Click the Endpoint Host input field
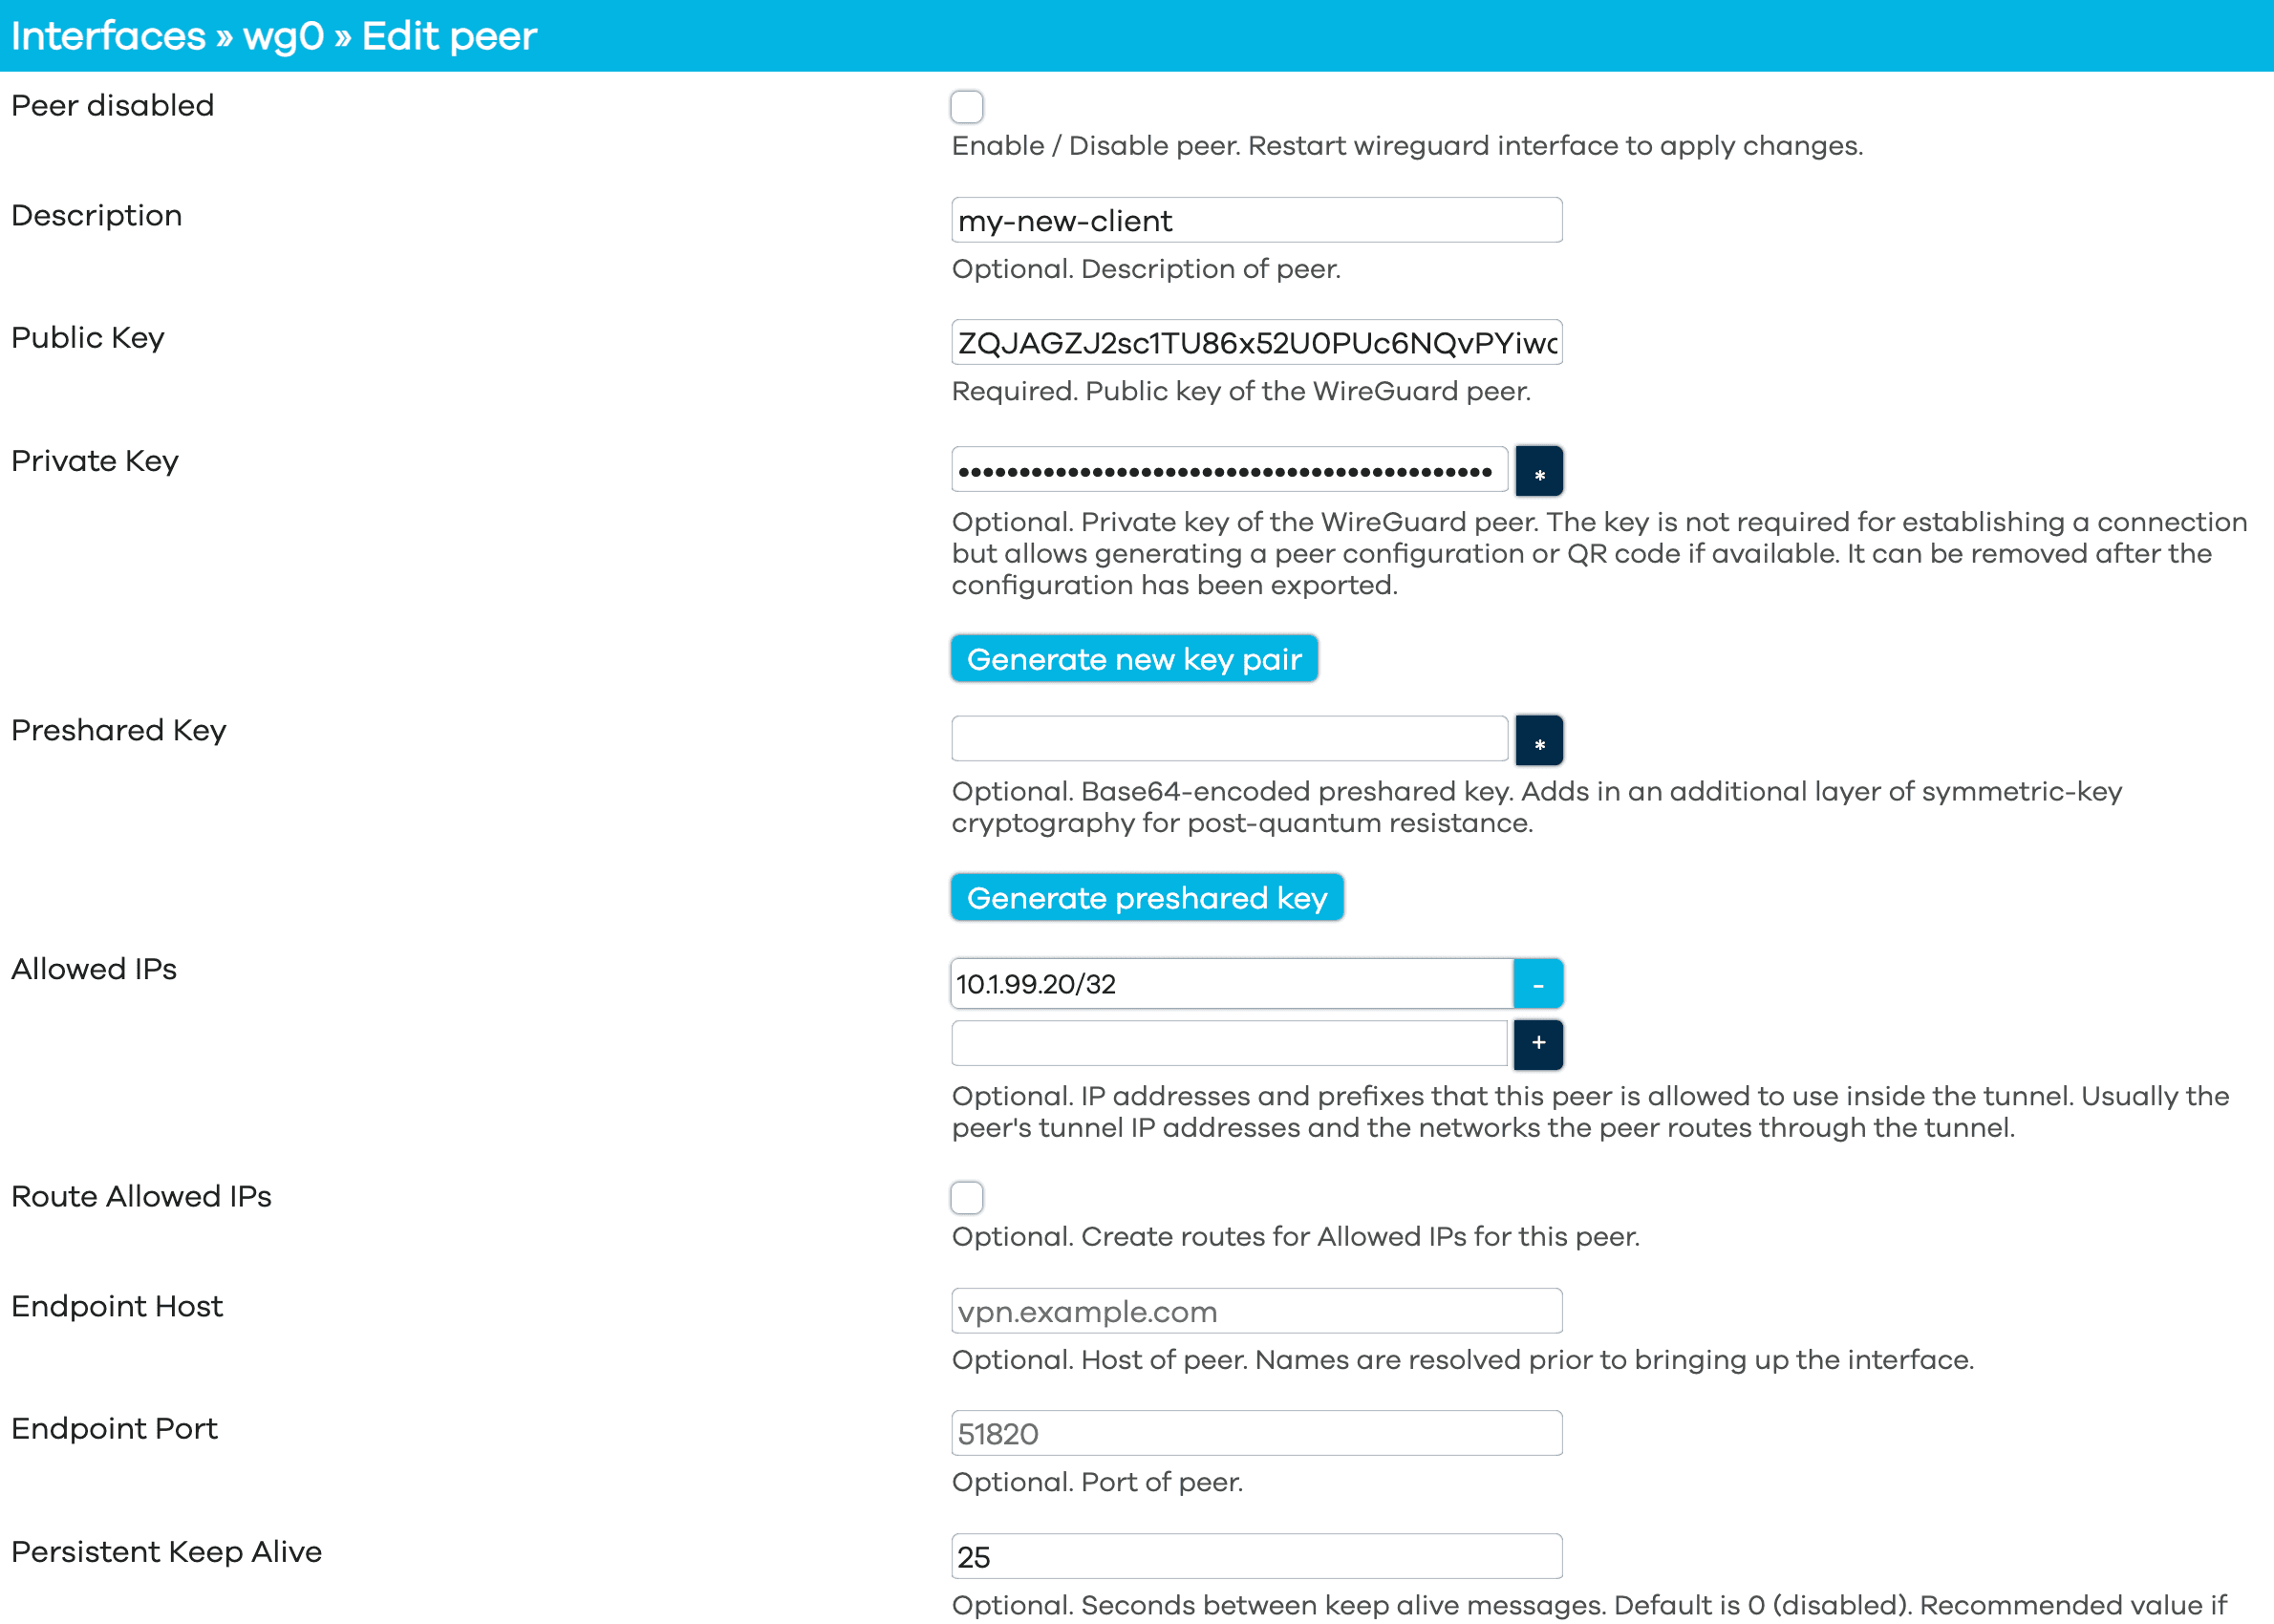This screenshot has height=1624, width=2274. pos(1255,1312)
